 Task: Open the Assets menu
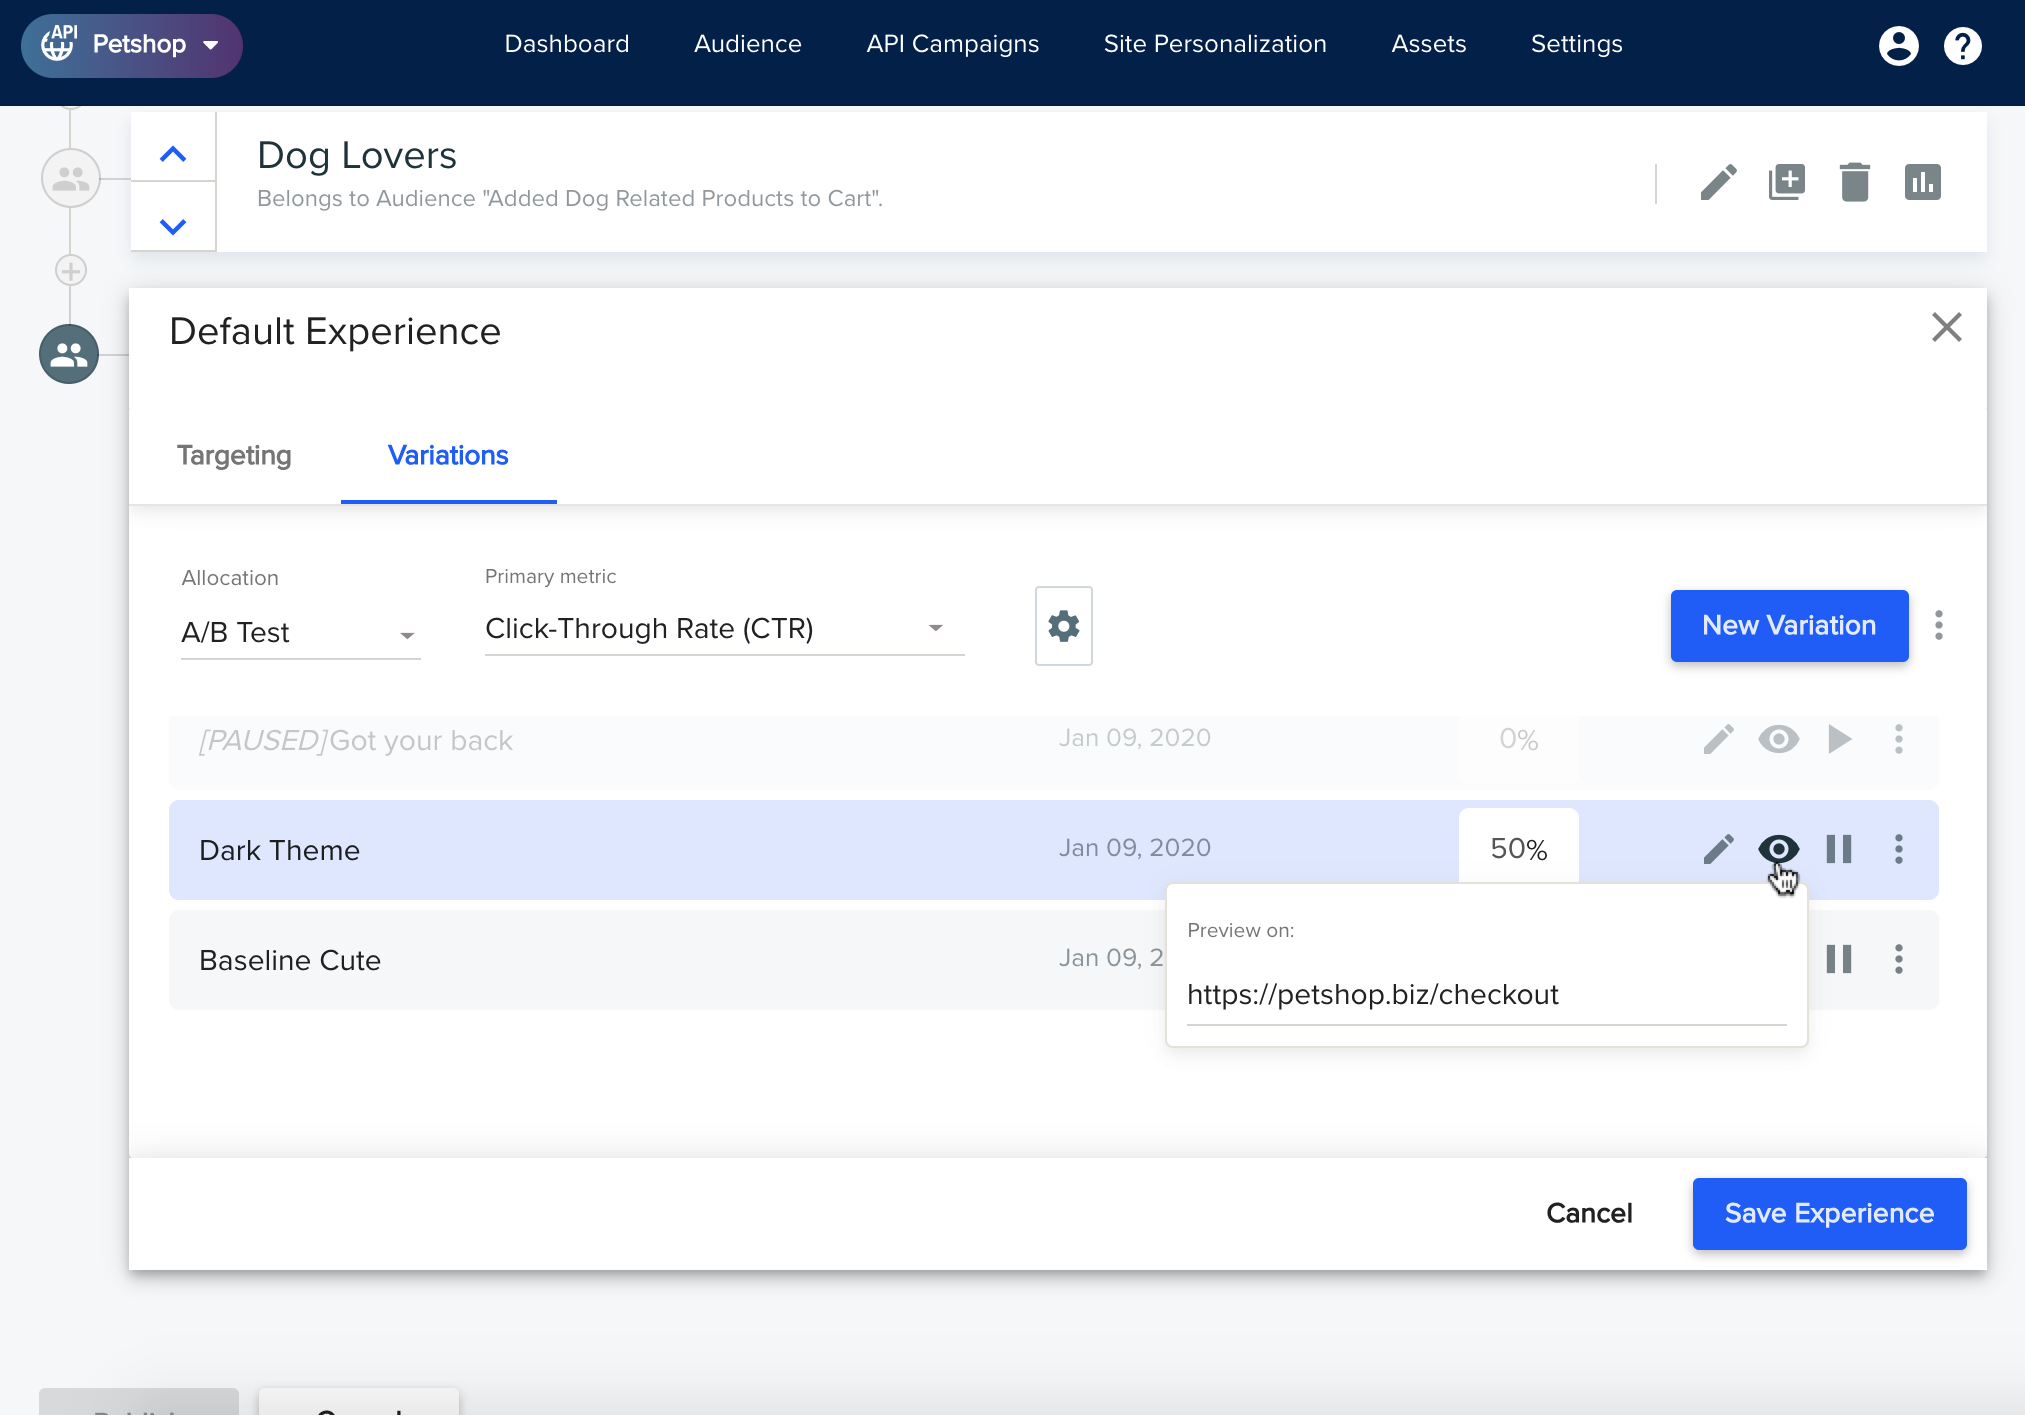point(1428,44)
